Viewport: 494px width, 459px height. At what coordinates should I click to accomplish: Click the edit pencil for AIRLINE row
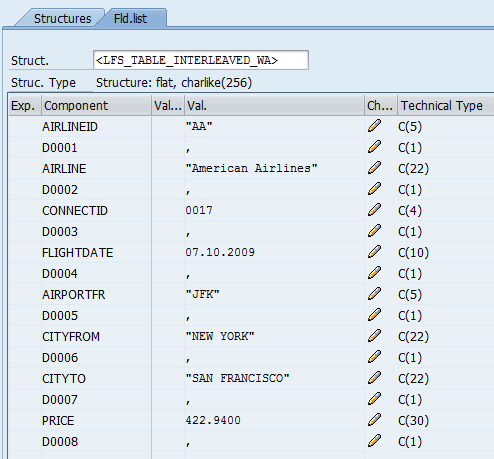point(374,168)
